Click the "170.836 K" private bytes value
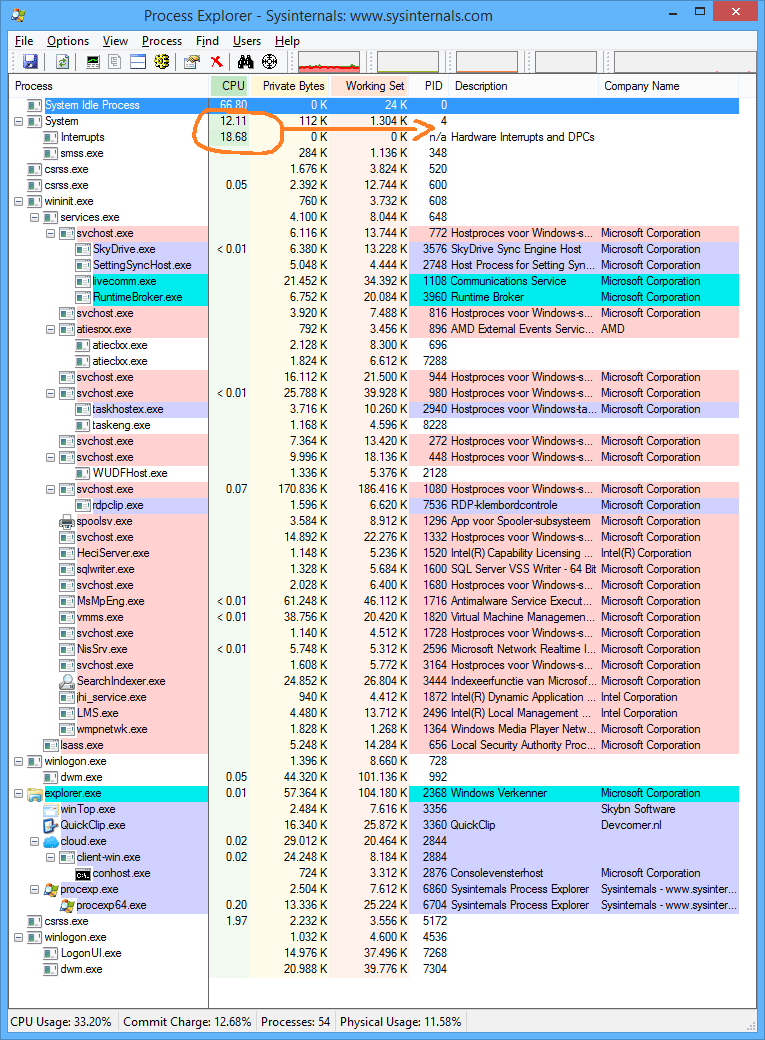 click(303, 489)
